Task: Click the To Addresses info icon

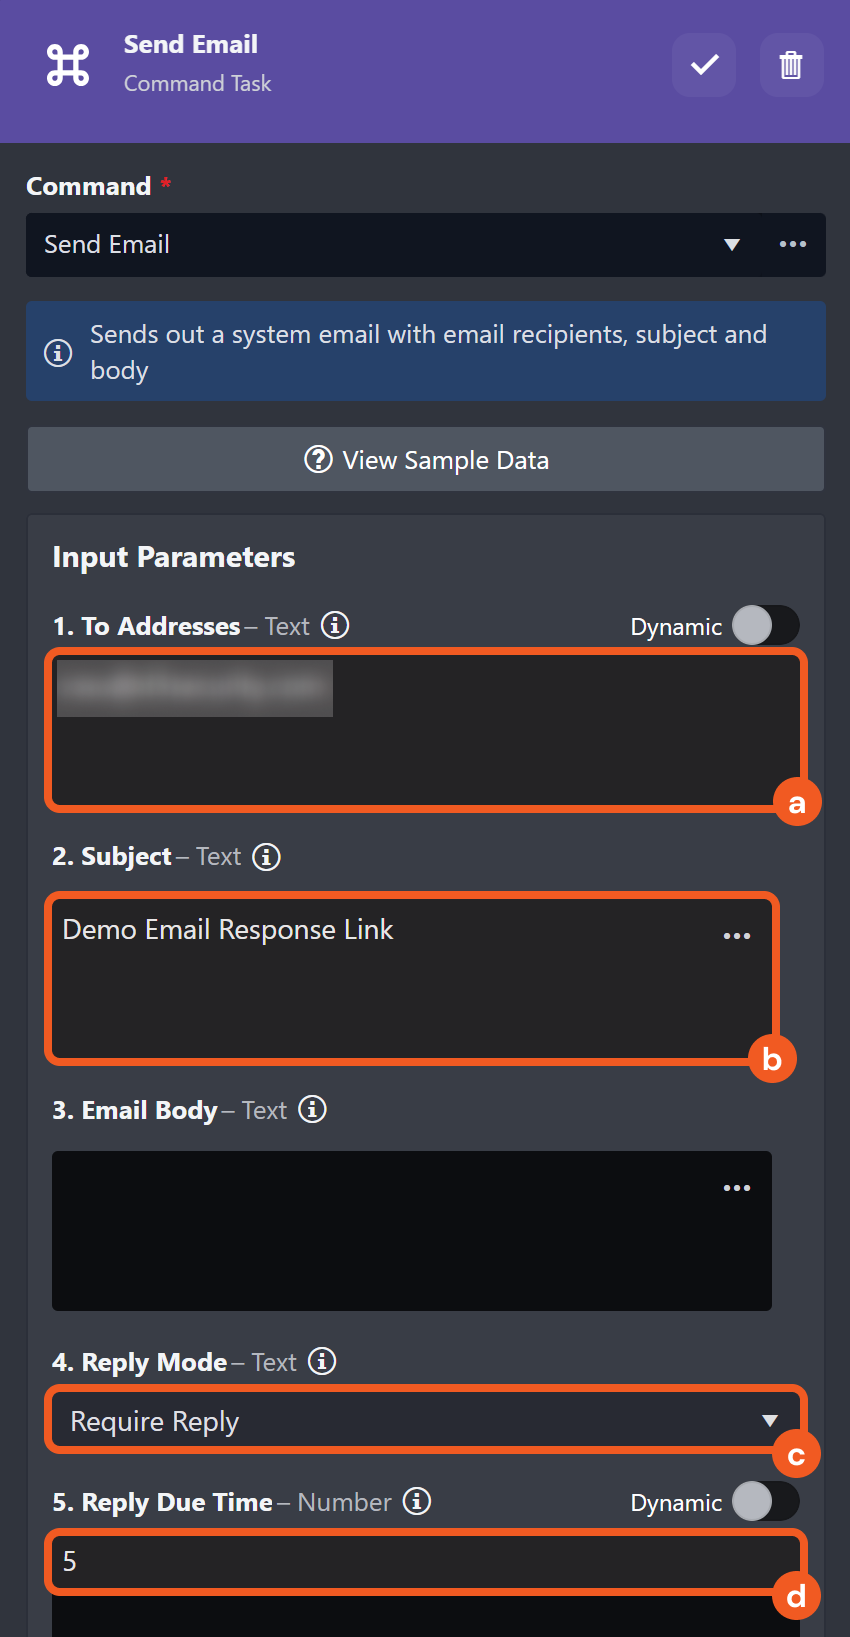Action: click(335, 626)
